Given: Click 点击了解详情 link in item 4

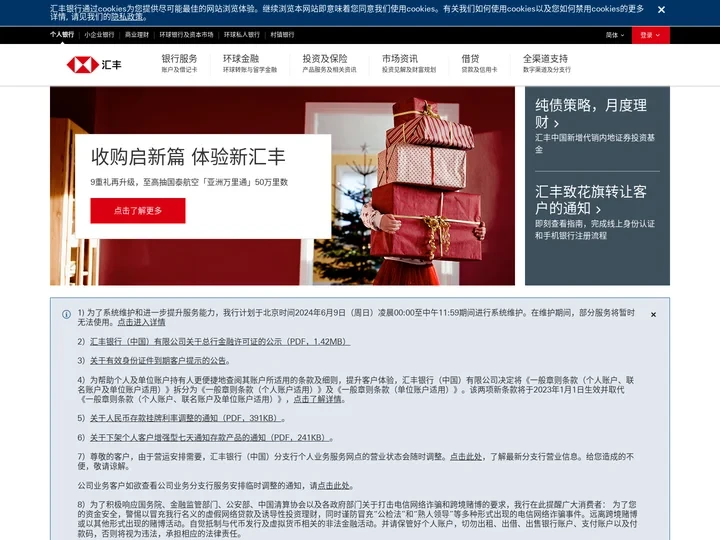Looking at the screenshot, I should (x=318, y=399).
